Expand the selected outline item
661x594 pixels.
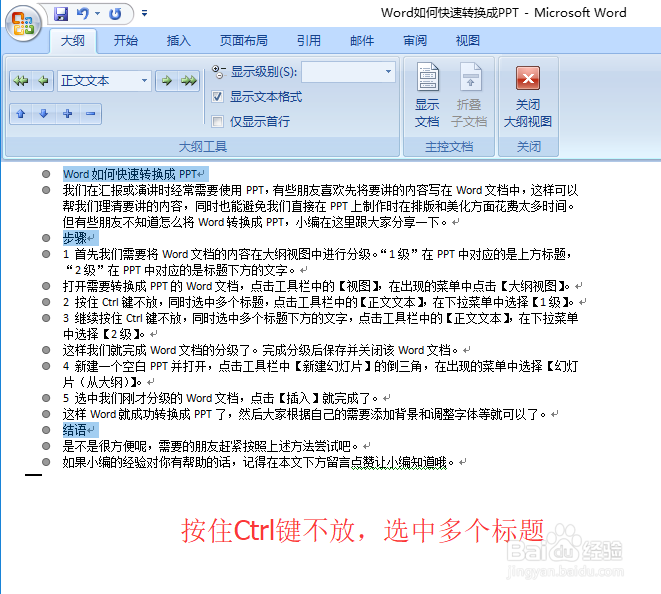(67, 114)
